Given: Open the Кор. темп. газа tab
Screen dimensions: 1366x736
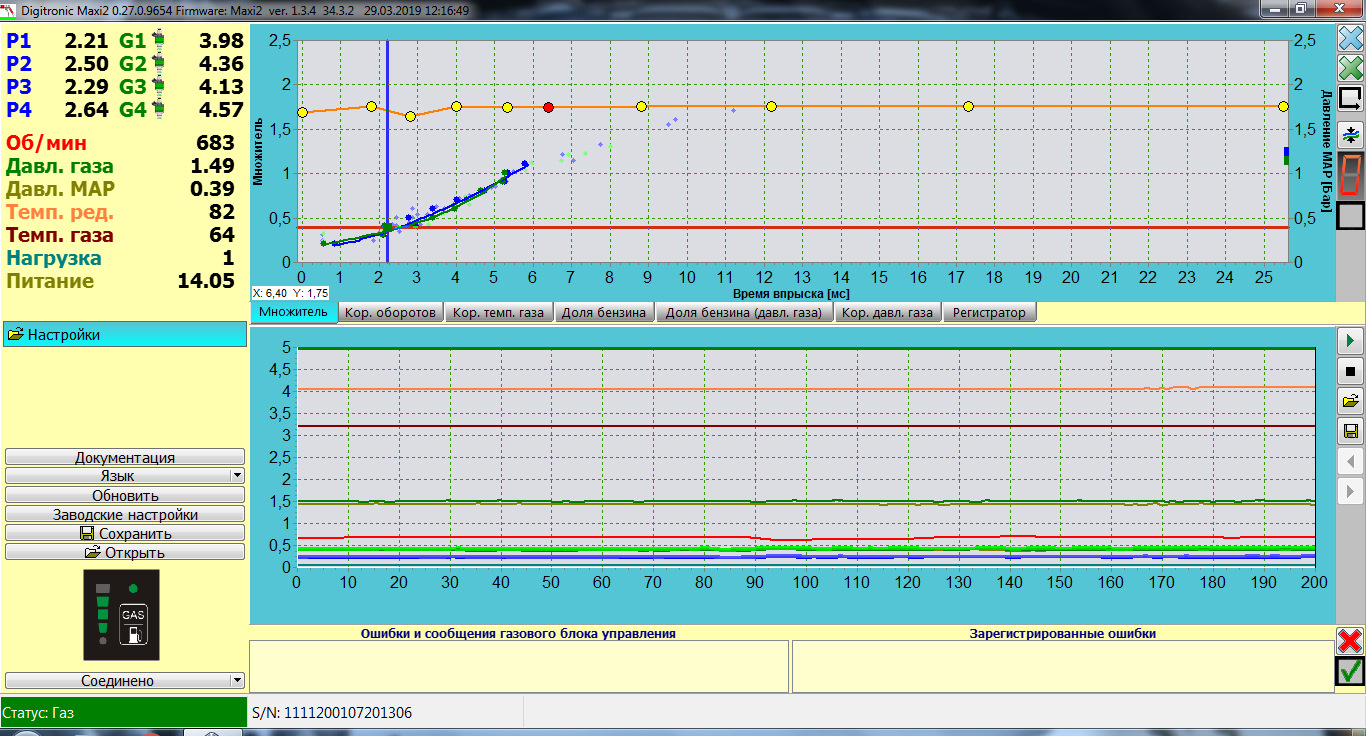Looking at the screenshot, I should [x=498, y=313].
